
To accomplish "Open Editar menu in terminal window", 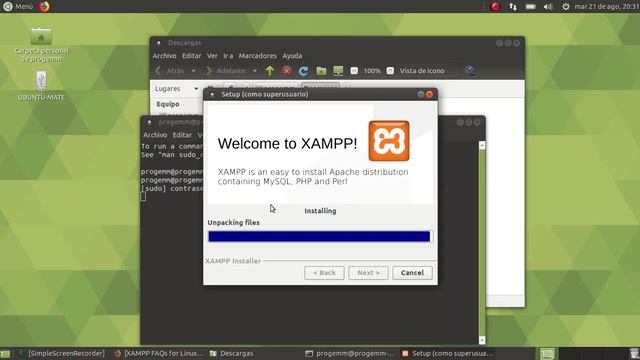I will [182, 135].
